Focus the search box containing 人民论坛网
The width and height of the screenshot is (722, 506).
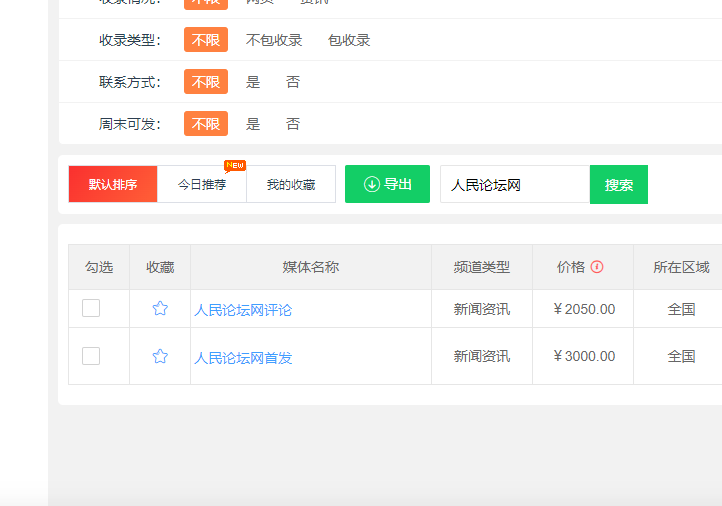click(x=514, y=184)
